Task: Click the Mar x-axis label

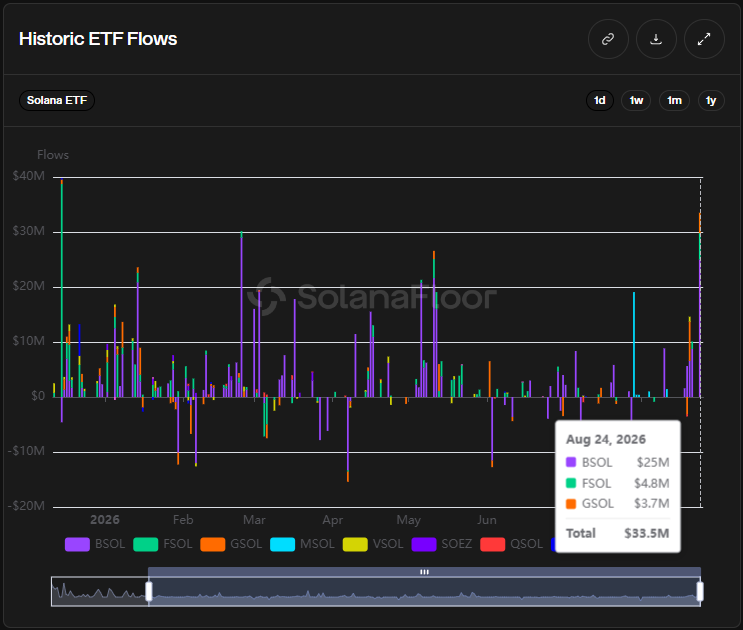Action: tap(254, 520)
